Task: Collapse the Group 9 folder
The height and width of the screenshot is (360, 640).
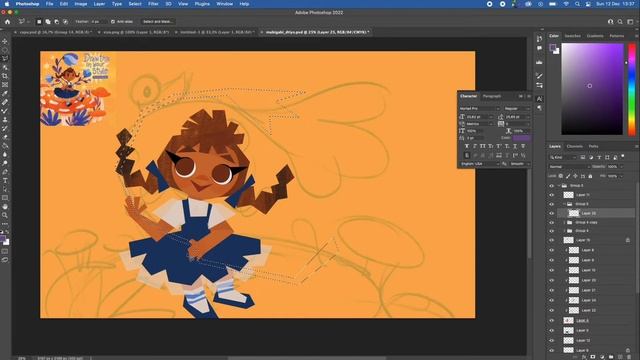Action: coord(564,204)
